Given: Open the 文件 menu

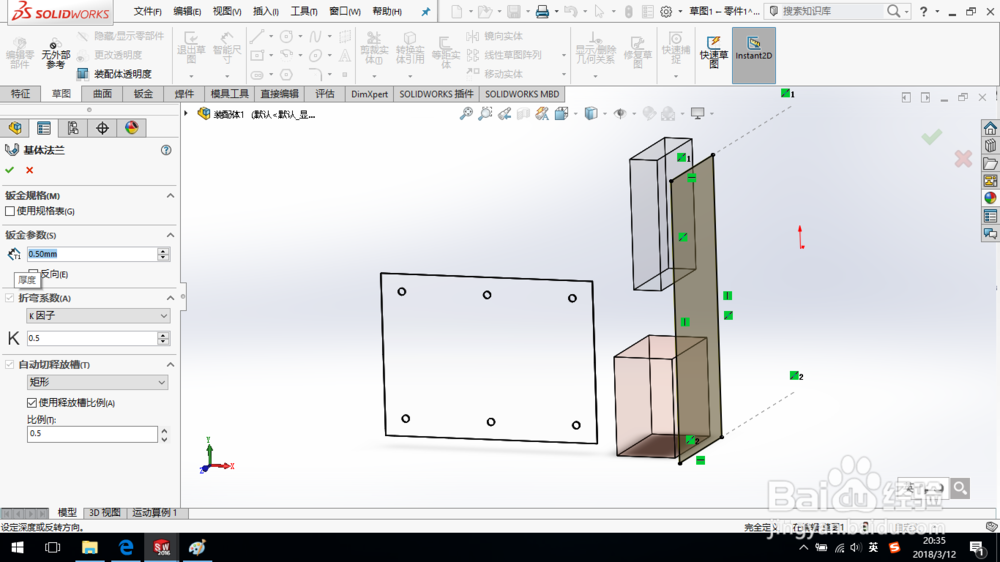Looking at the screenshot, I should 147,11.
